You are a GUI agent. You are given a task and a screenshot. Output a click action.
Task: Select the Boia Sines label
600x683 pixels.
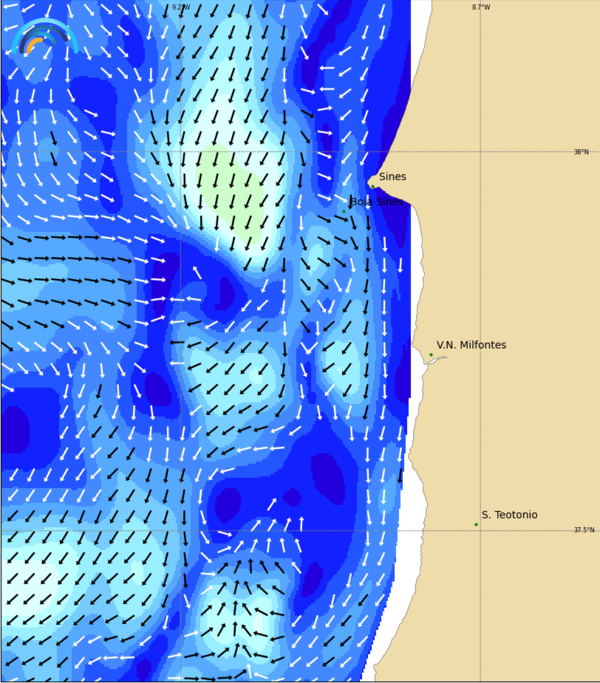[377, 201]
